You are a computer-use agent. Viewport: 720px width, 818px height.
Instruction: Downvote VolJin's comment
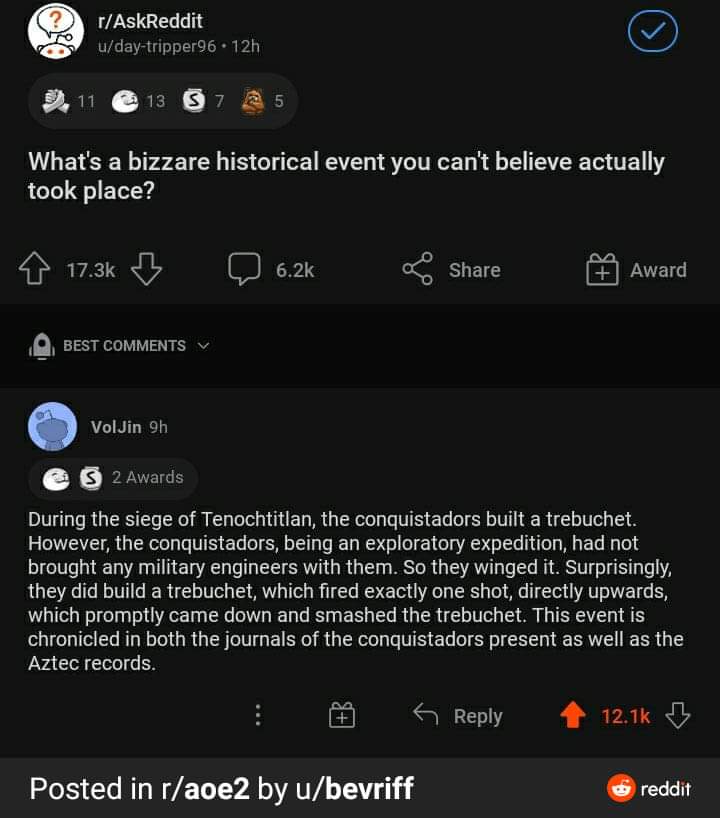[x=677, y=716]
